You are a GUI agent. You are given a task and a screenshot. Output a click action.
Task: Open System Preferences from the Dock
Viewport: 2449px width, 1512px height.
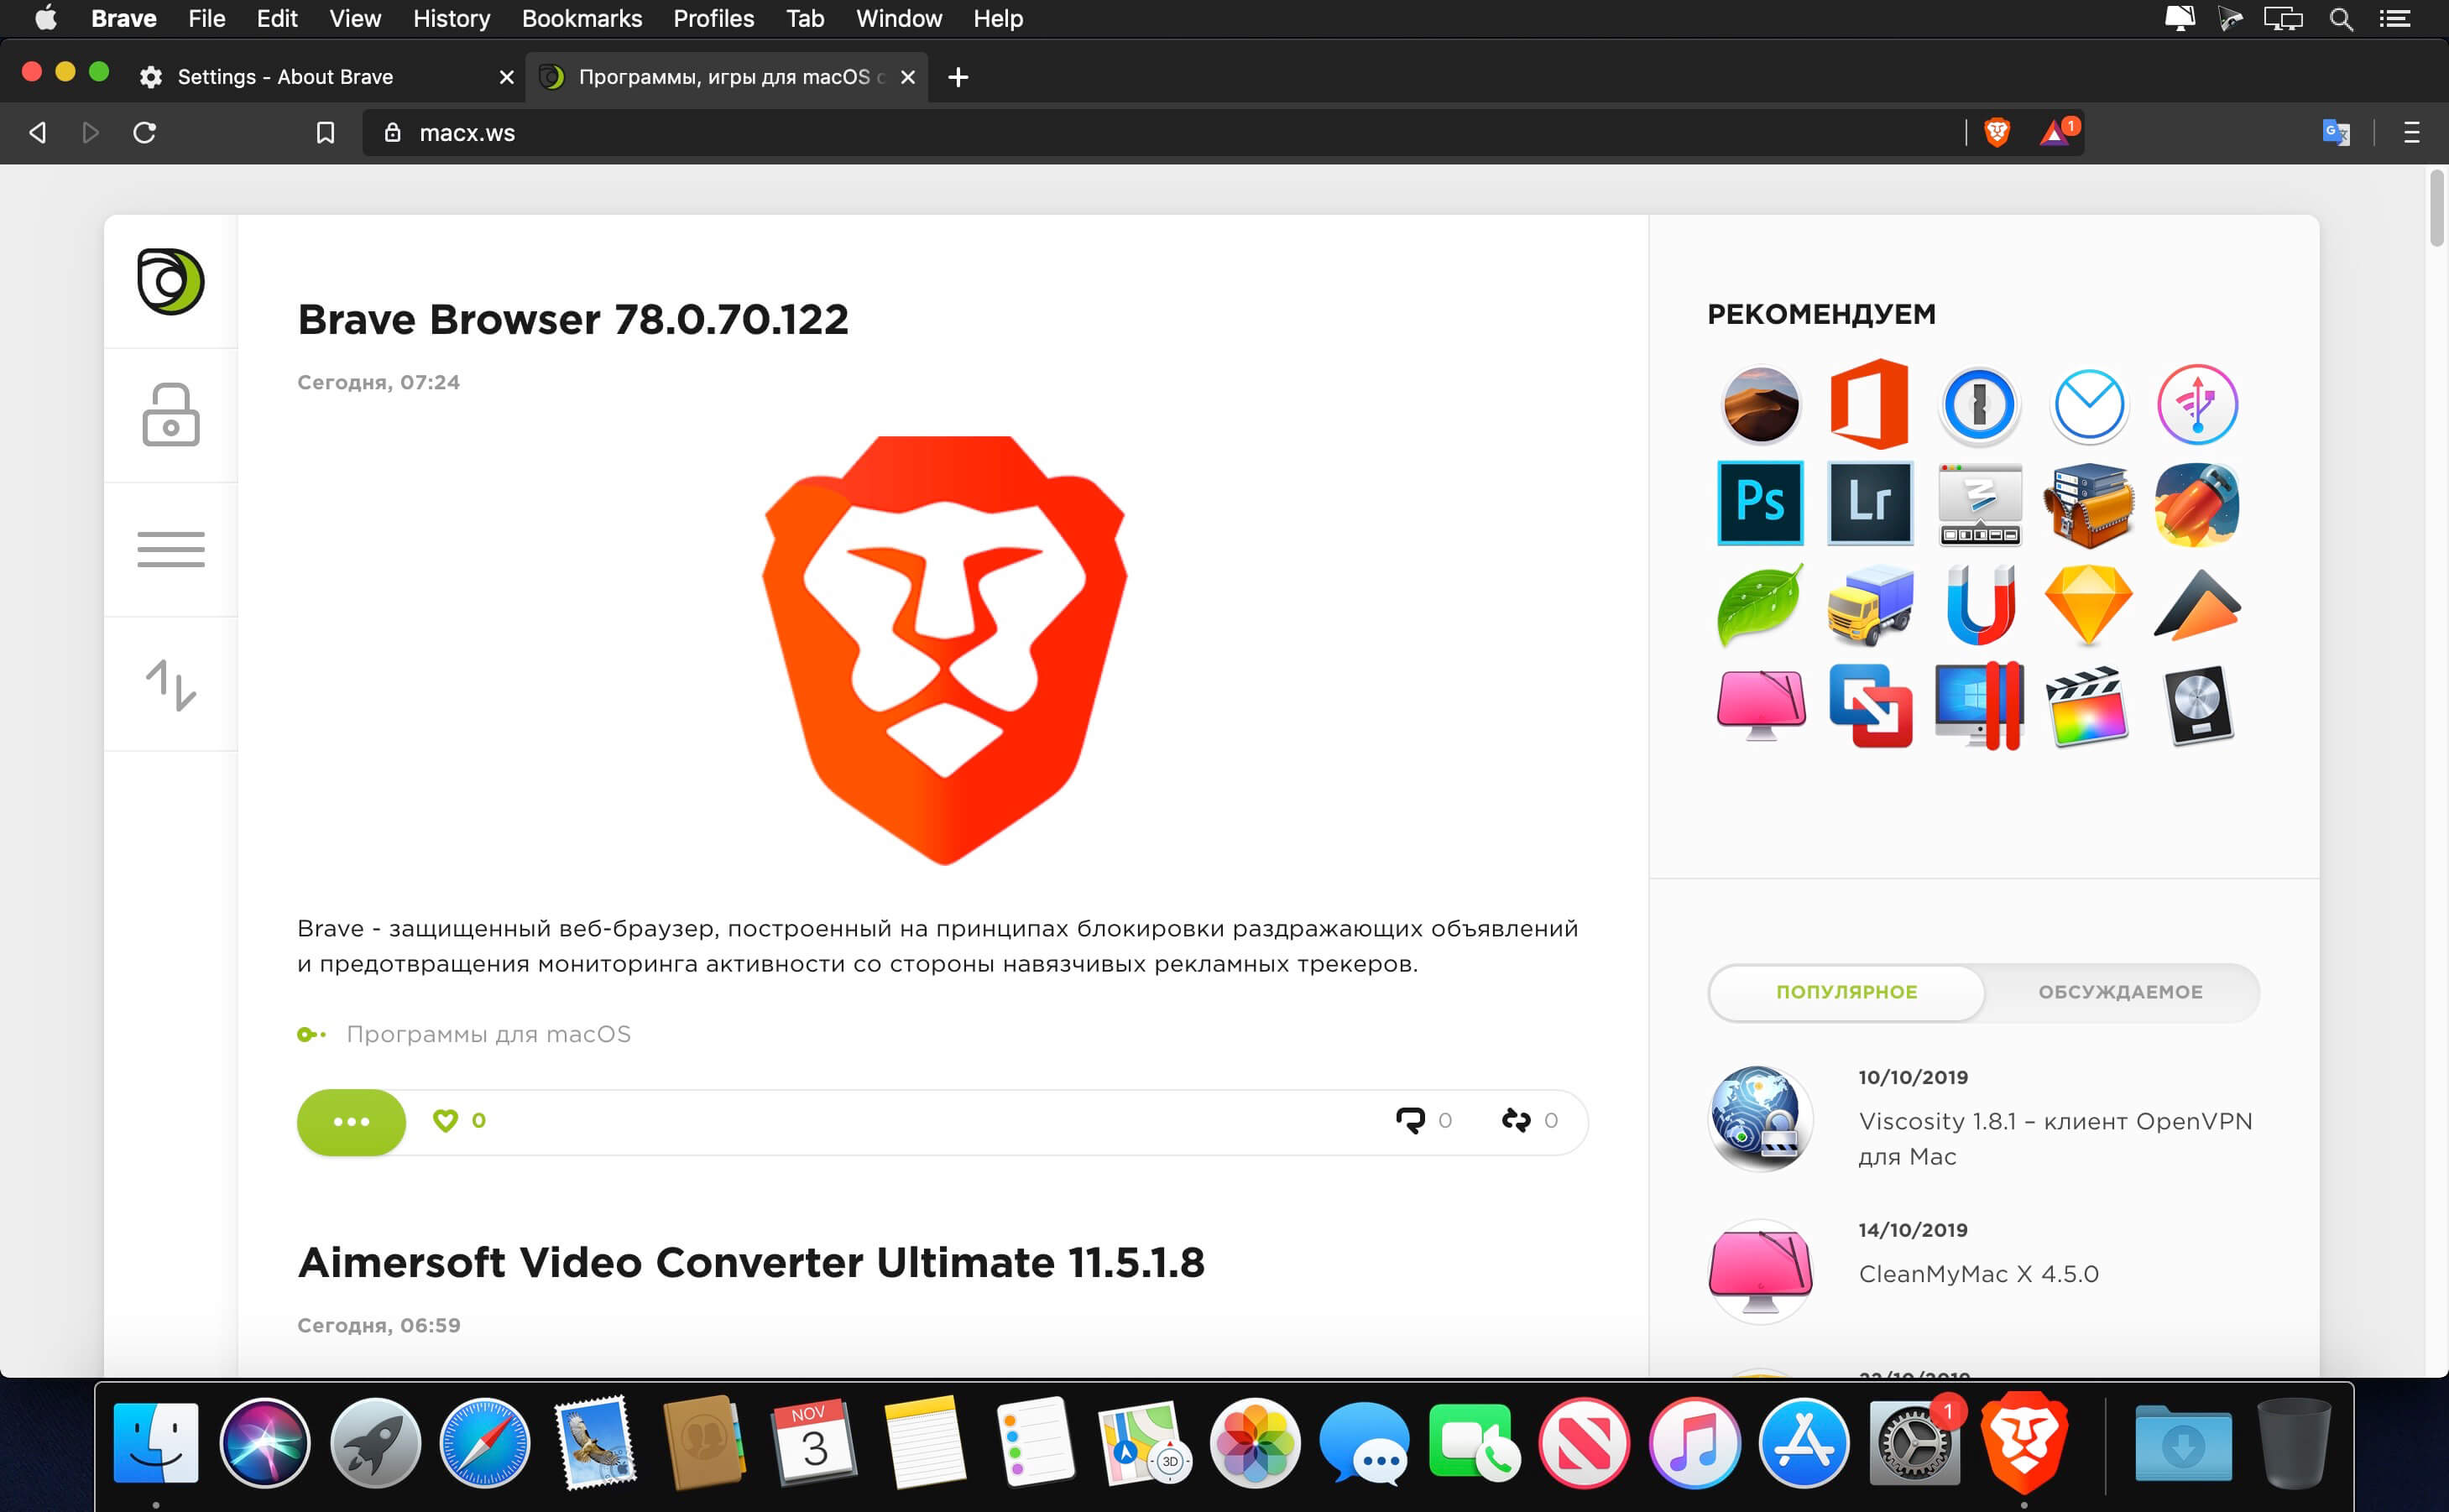click(x=1914, y=1443)
